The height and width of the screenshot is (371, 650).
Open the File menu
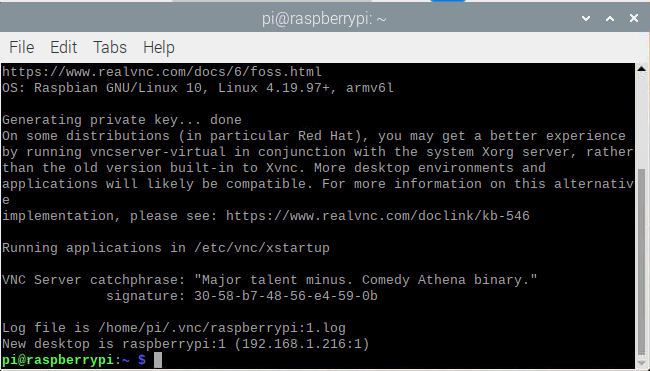tap(22, 47)
